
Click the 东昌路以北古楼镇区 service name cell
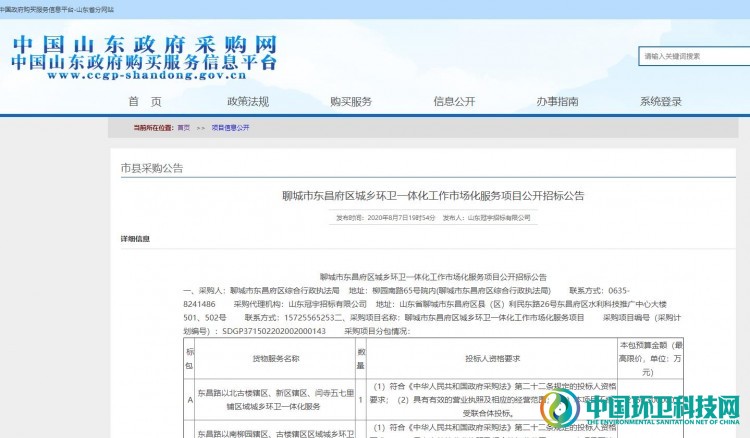pos(276,400)
